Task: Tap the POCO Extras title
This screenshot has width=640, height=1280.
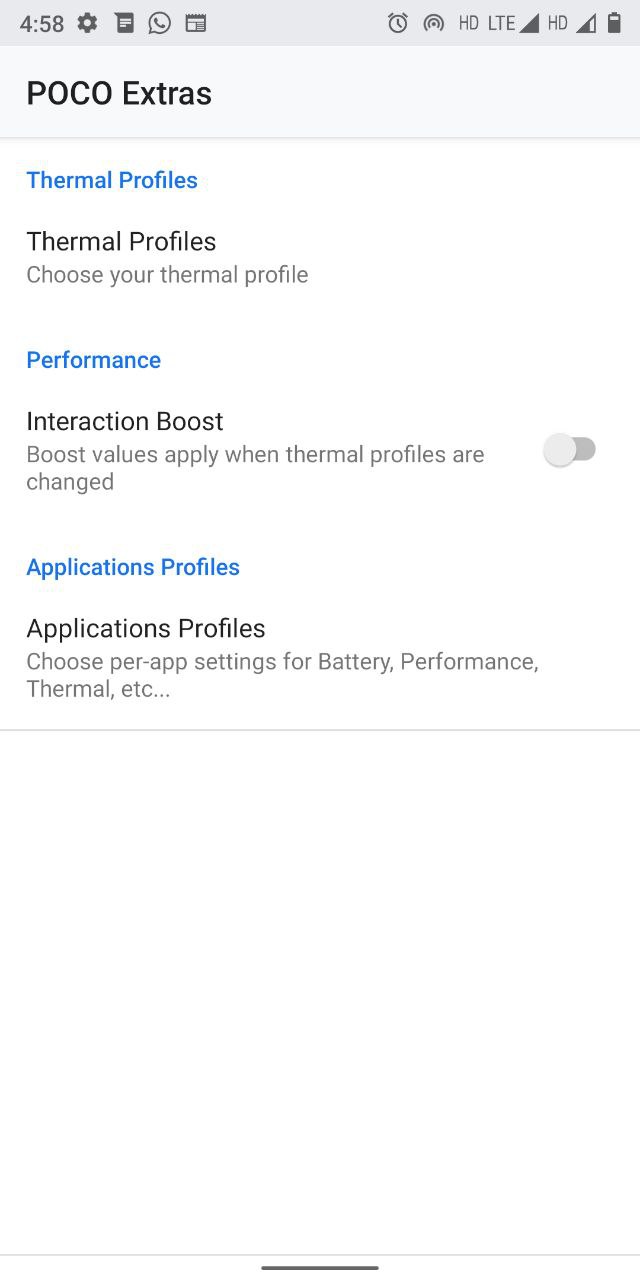Action: 119,93
